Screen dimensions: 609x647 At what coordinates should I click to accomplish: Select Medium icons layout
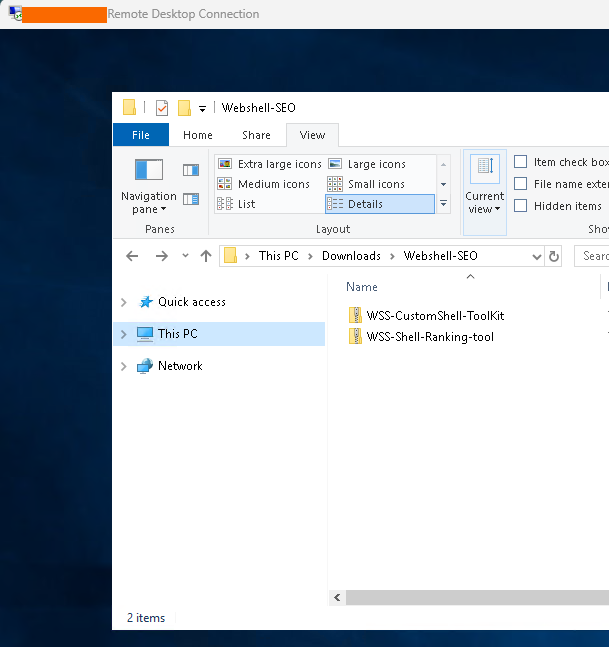click(264, 184)
